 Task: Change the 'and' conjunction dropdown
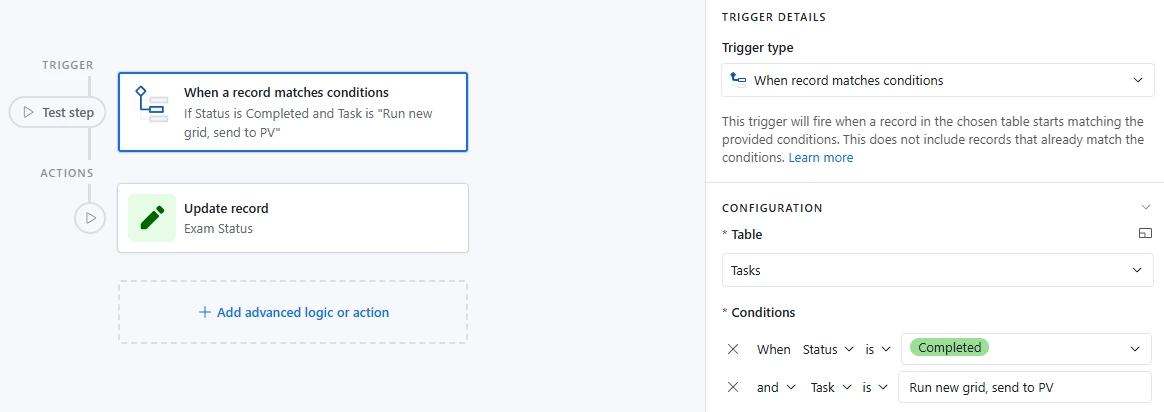[x=776, y=388]
